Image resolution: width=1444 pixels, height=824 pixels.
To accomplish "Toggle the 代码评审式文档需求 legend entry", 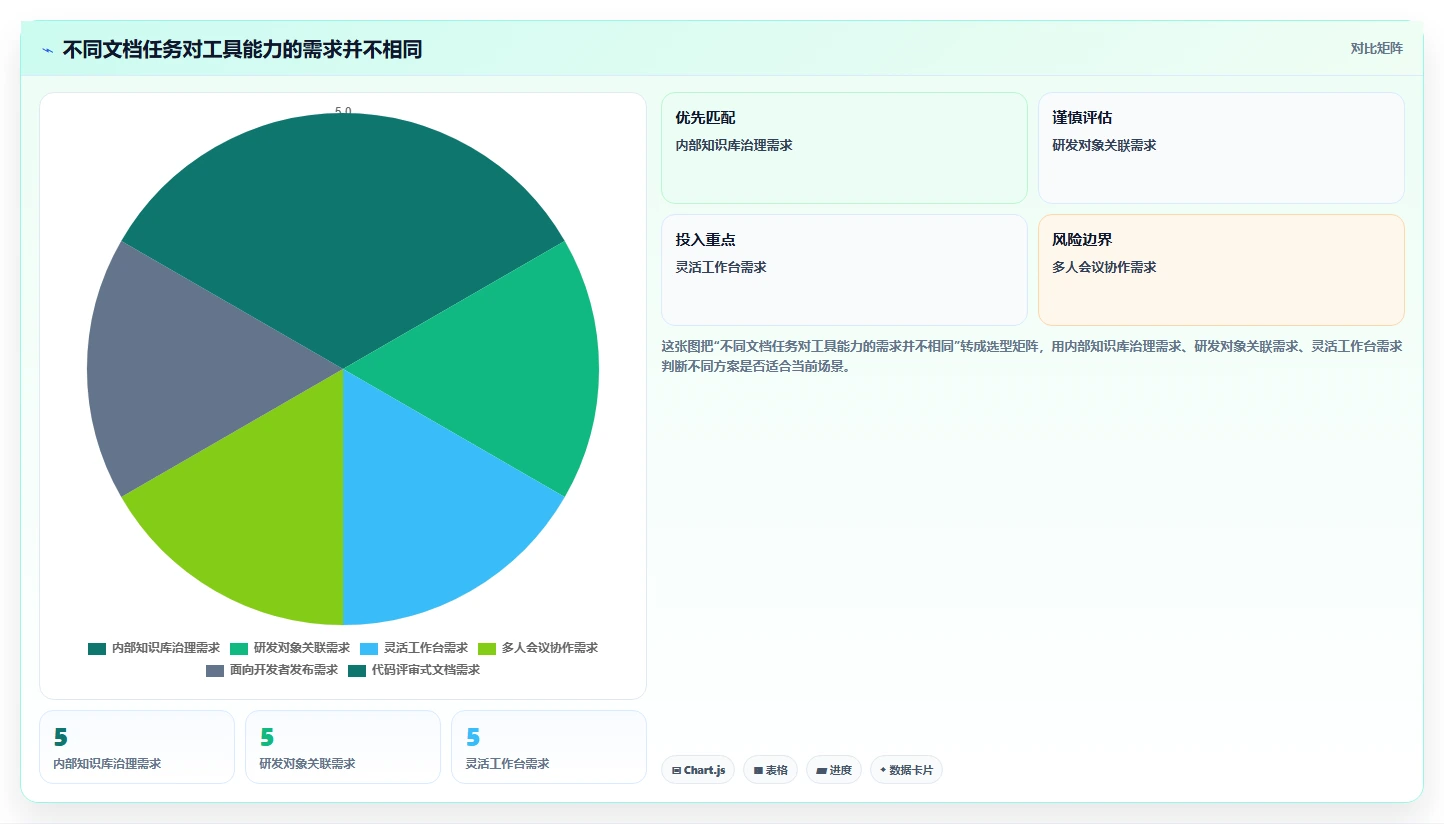I will pos(414,670).
